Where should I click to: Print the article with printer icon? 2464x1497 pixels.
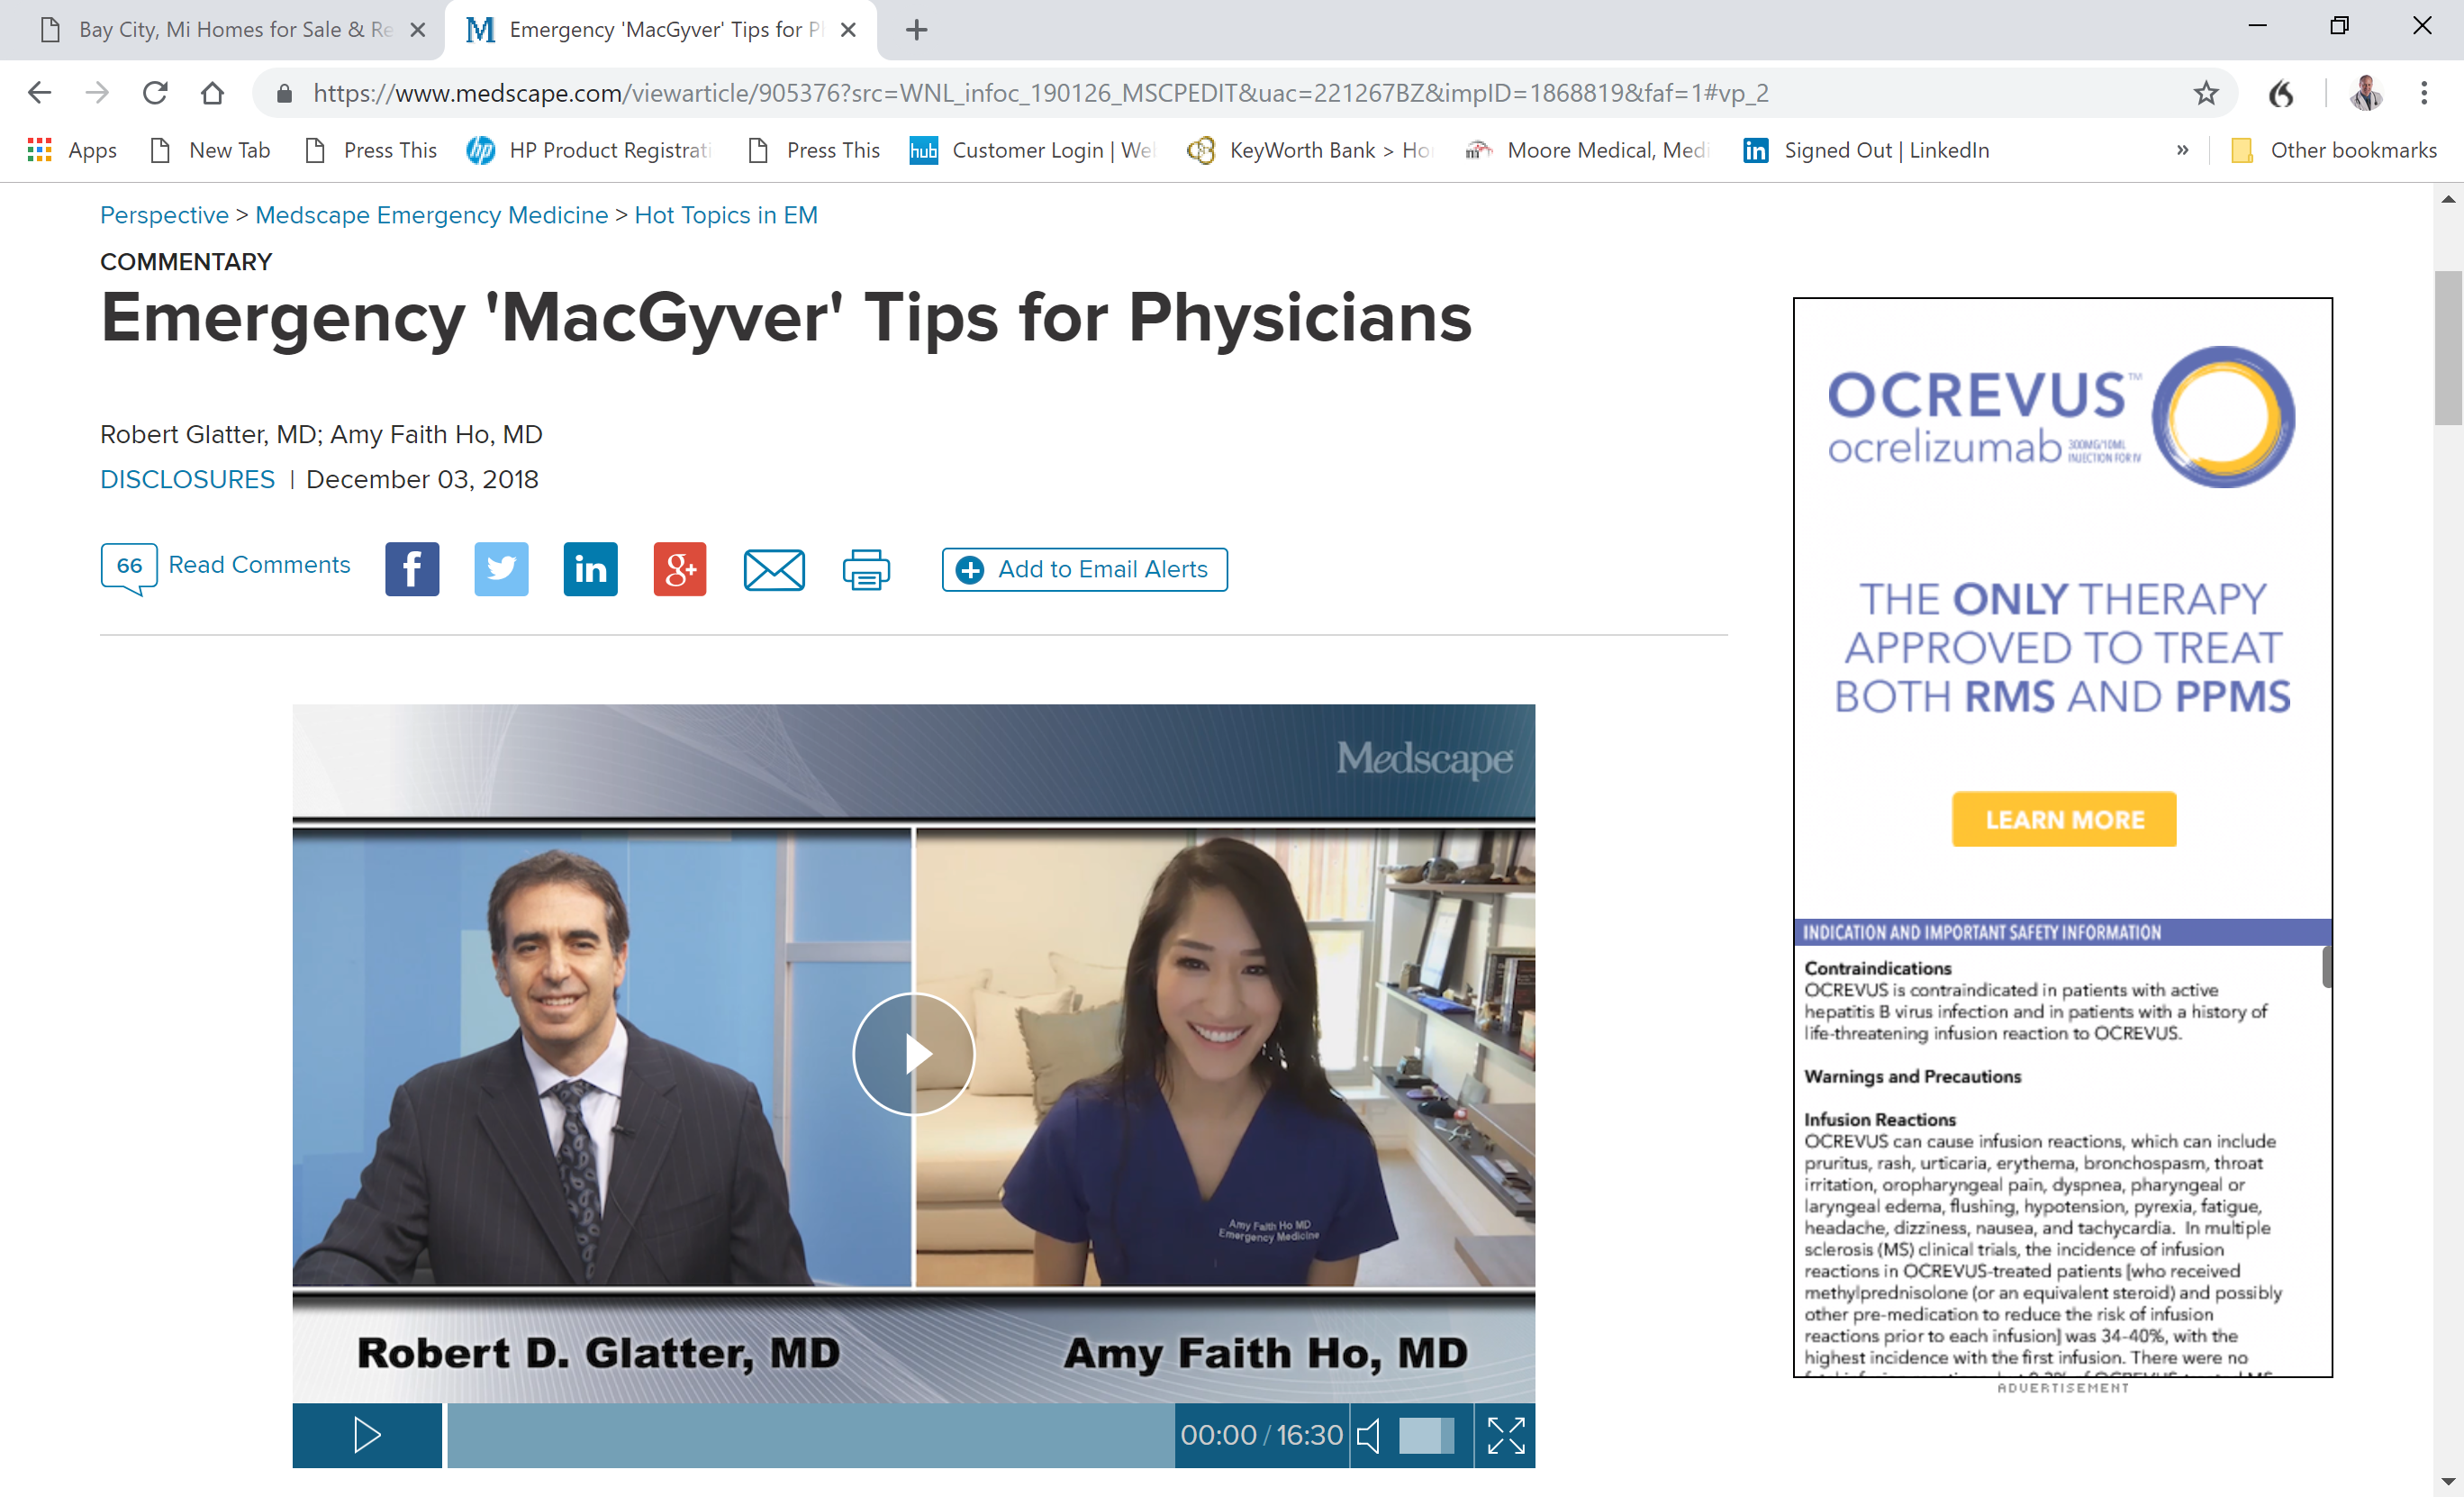866,569
